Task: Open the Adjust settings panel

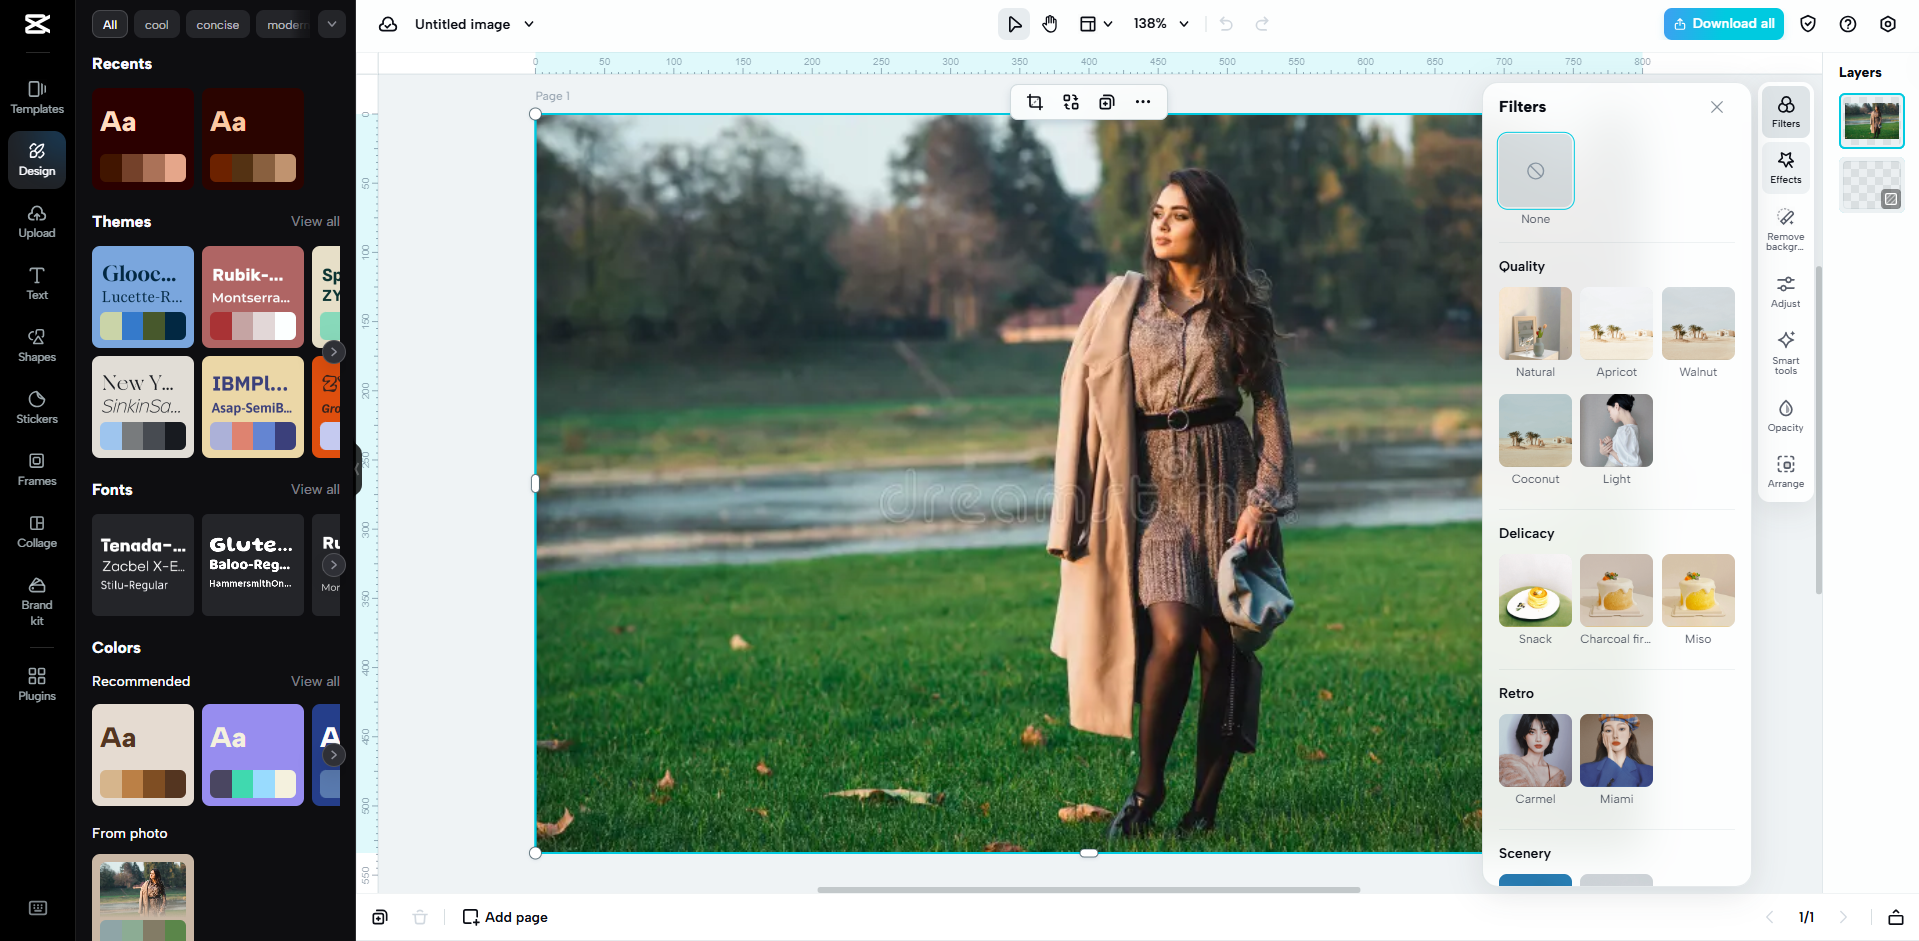Action: (1785, 291)
